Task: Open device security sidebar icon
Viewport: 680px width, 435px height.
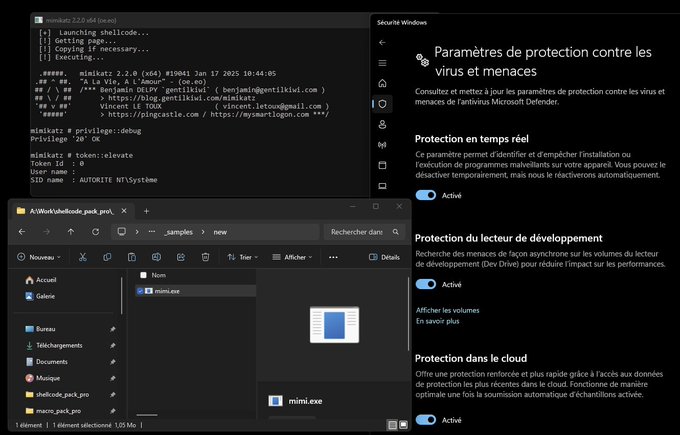Action: [382, 186]
